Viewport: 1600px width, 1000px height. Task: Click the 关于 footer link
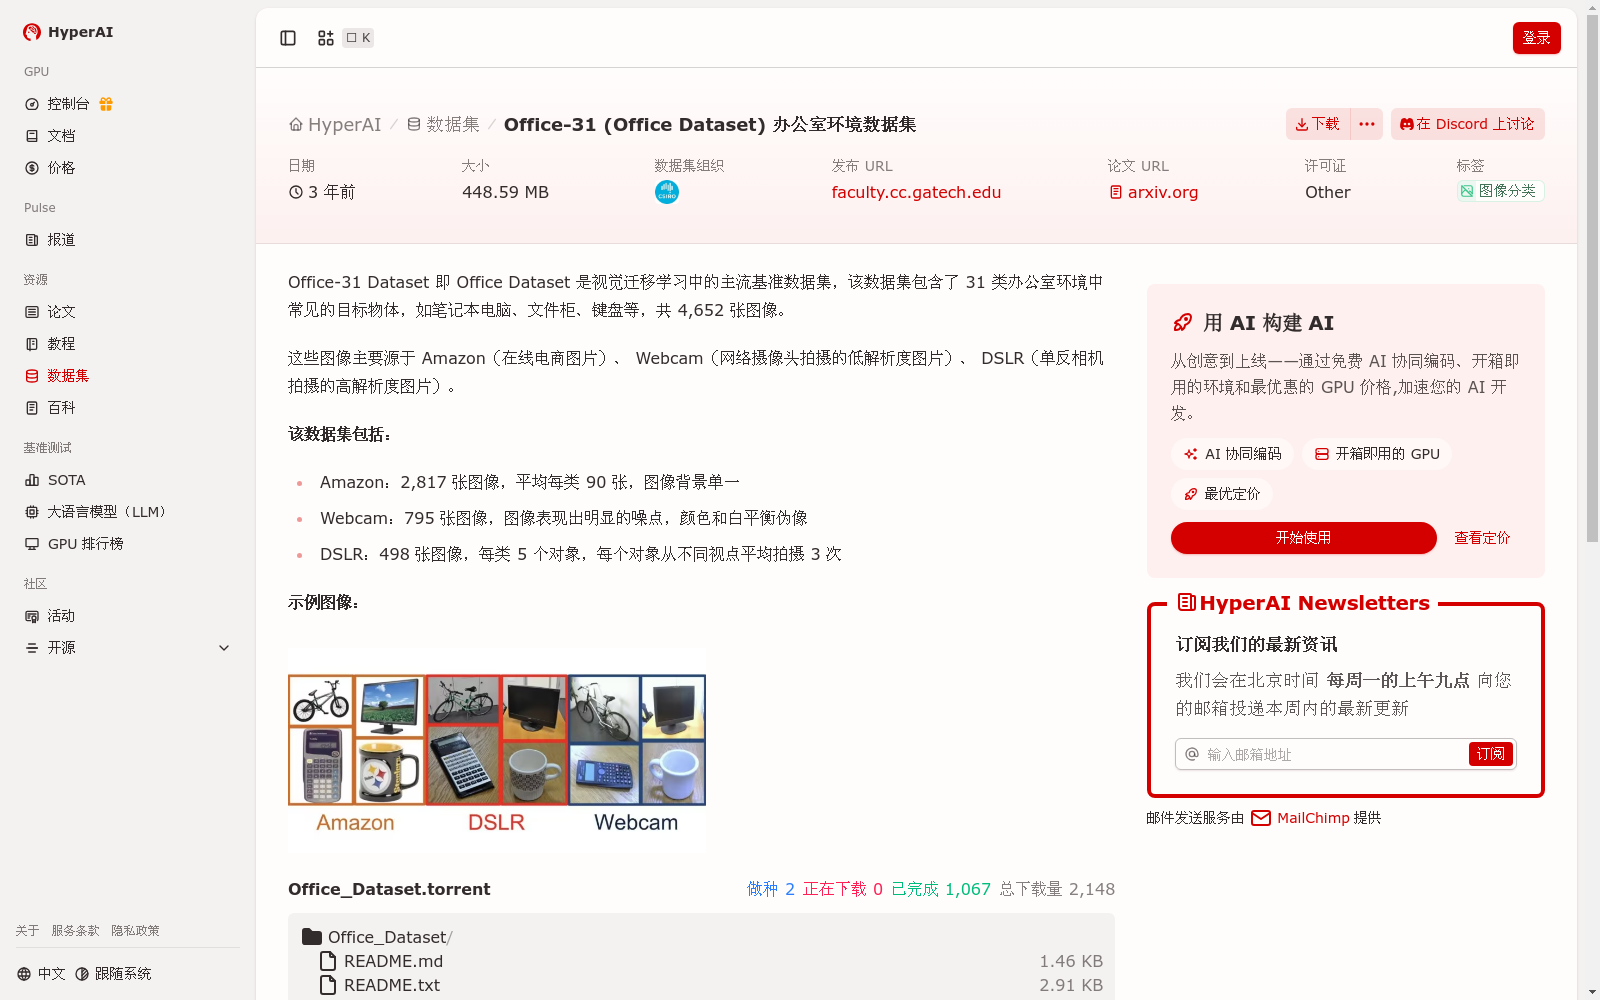(x=27, y=931)
